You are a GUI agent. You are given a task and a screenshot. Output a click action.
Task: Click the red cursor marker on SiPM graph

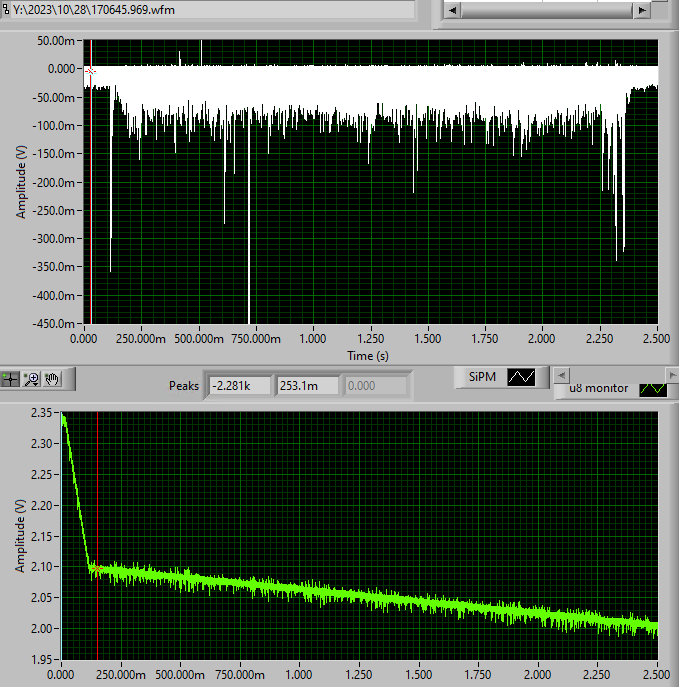90,71
